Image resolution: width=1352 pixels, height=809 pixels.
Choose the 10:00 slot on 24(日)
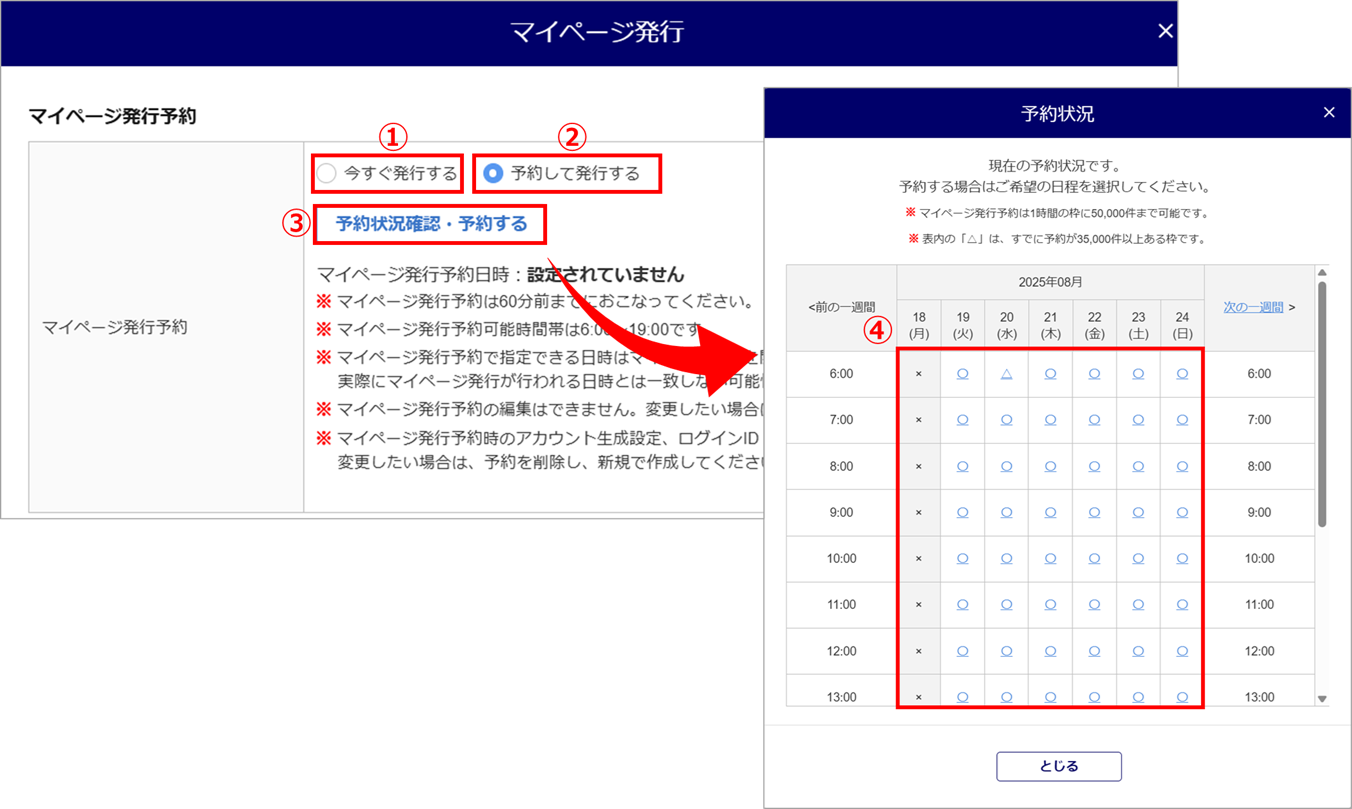point(1182,559)
